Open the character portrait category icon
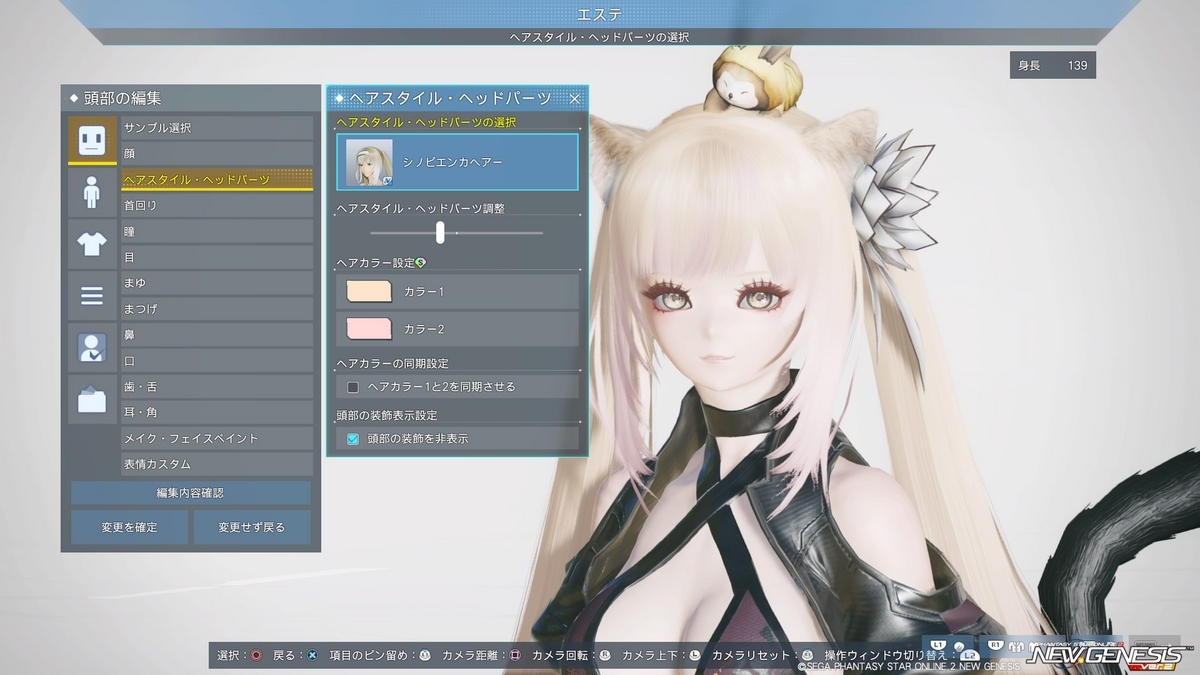 tap(92, 348)
